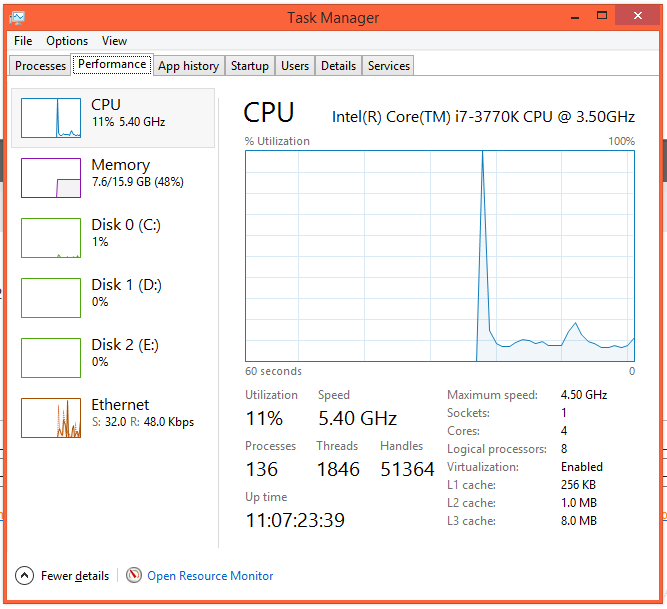Minimize the Task Manager window

(x=575, y=17)
